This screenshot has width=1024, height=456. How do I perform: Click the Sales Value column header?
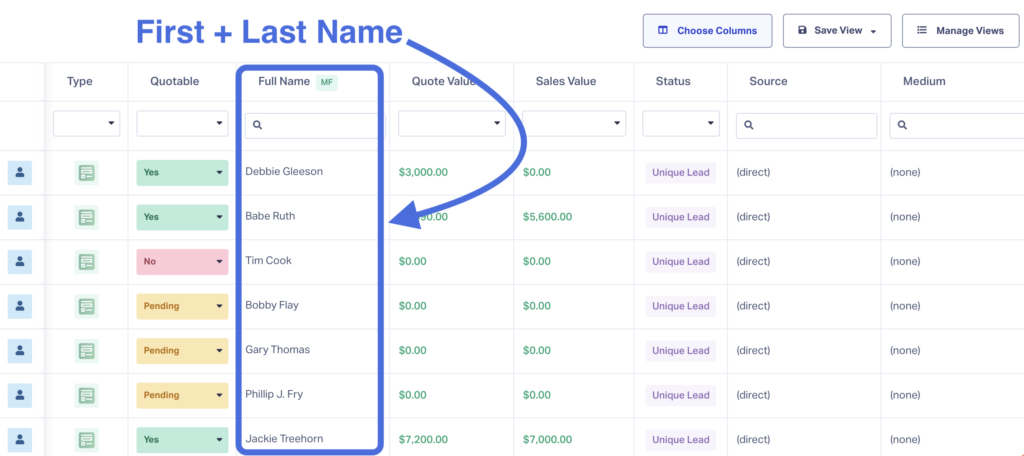[x=566, y=82]
